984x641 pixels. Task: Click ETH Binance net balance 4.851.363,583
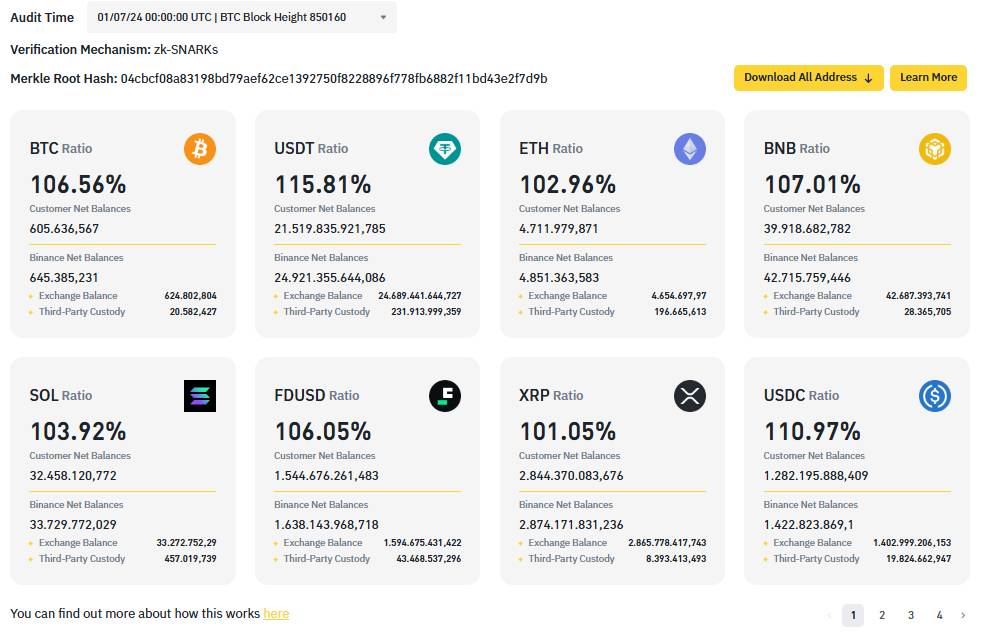coord(559,277)
